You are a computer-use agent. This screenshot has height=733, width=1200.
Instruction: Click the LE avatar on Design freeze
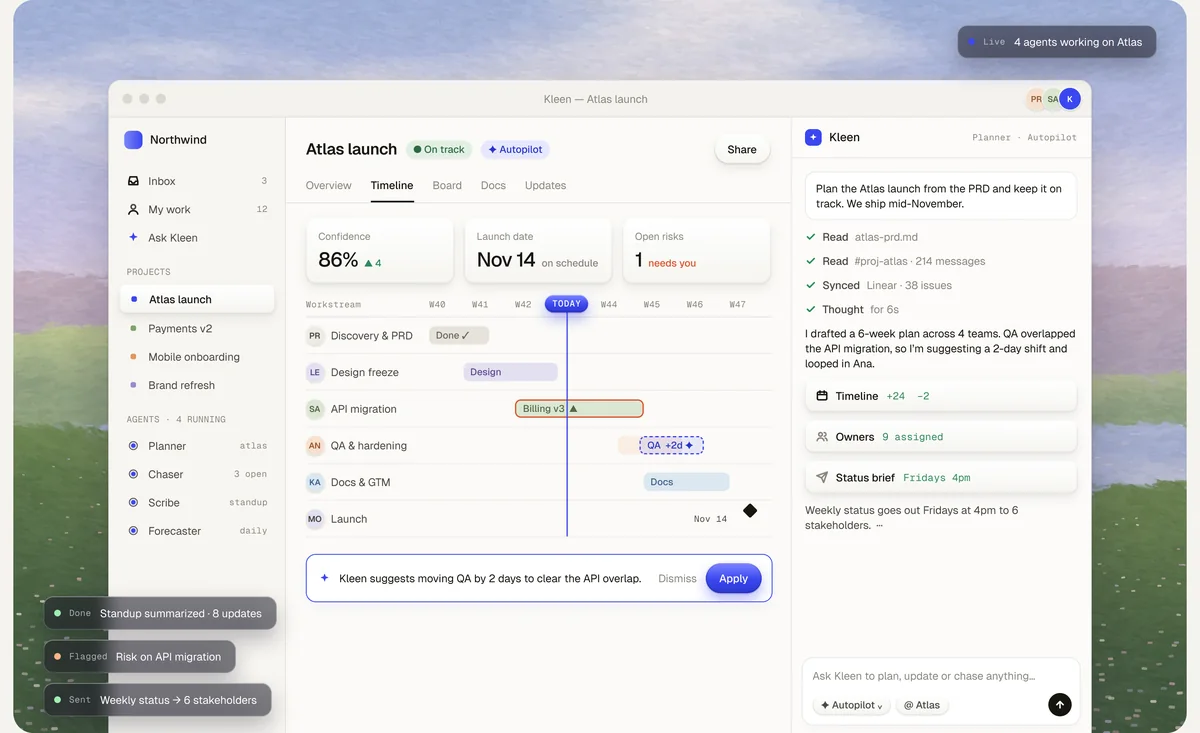click(x=315, y=372)
